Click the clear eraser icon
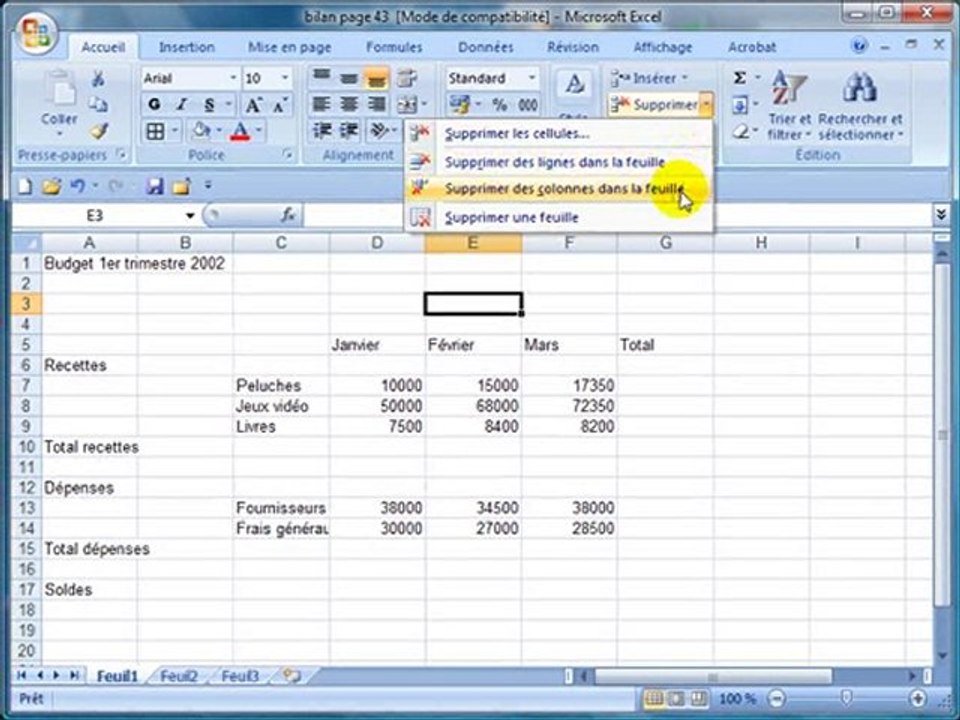 741,131
